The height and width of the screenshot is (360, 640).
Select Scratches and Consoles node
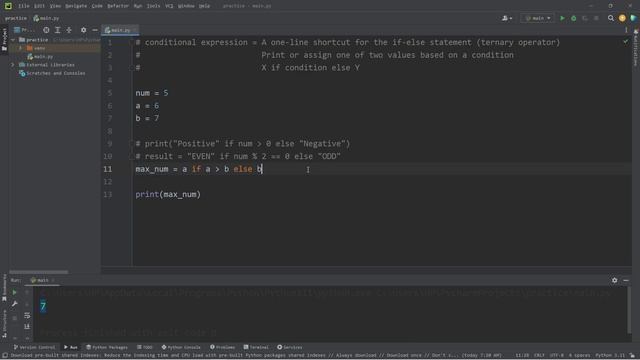(52, 73)
